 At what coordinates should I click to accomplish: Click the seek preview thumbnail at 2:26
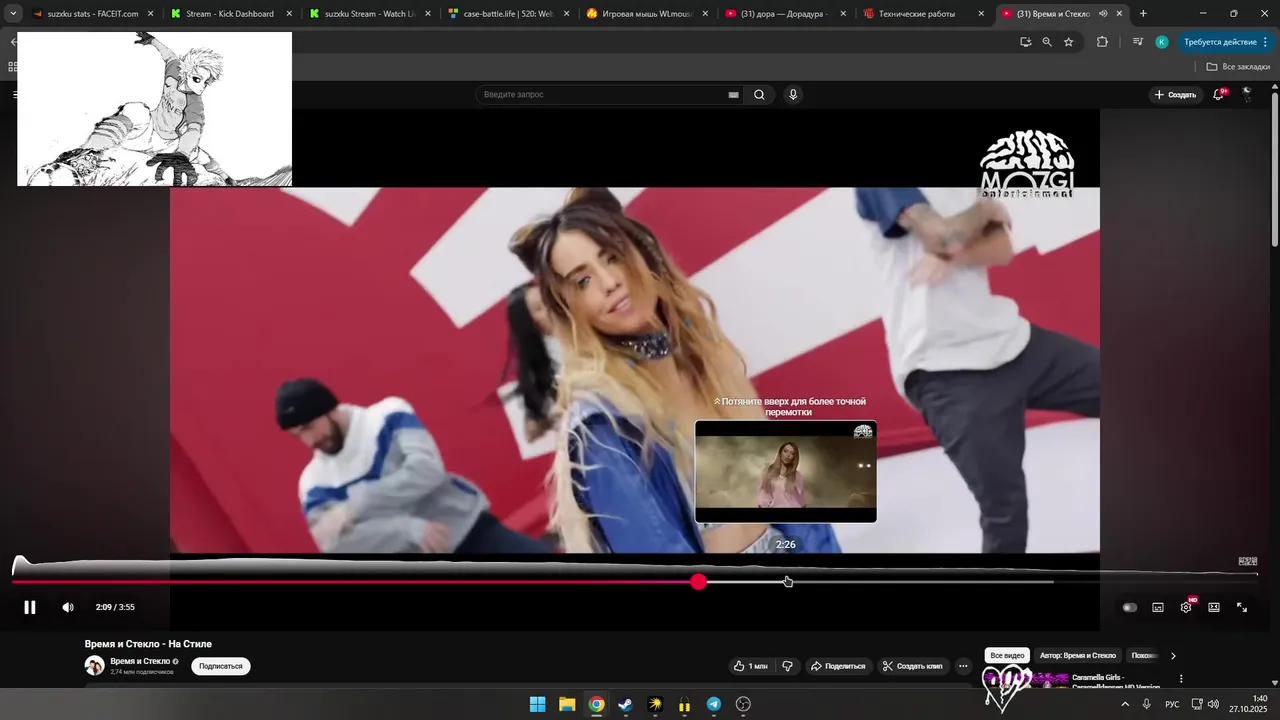786,471
